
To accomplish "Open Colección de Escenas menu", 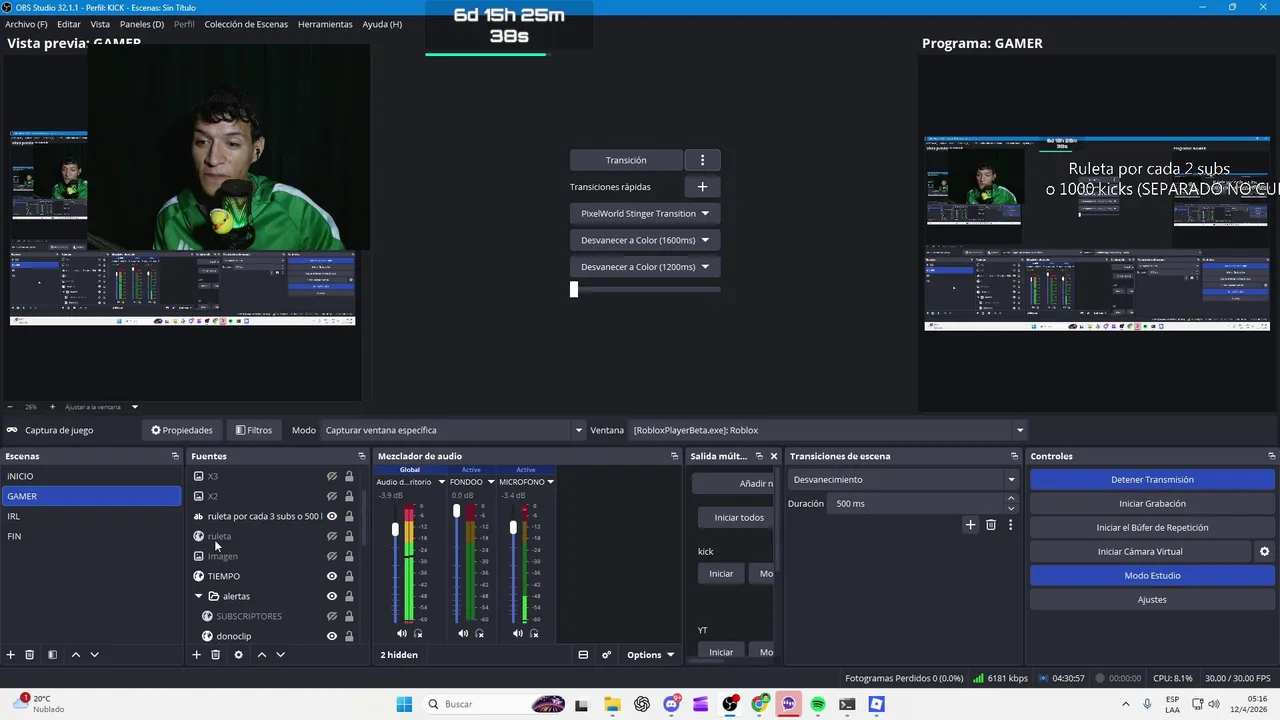I will point(246,24).
